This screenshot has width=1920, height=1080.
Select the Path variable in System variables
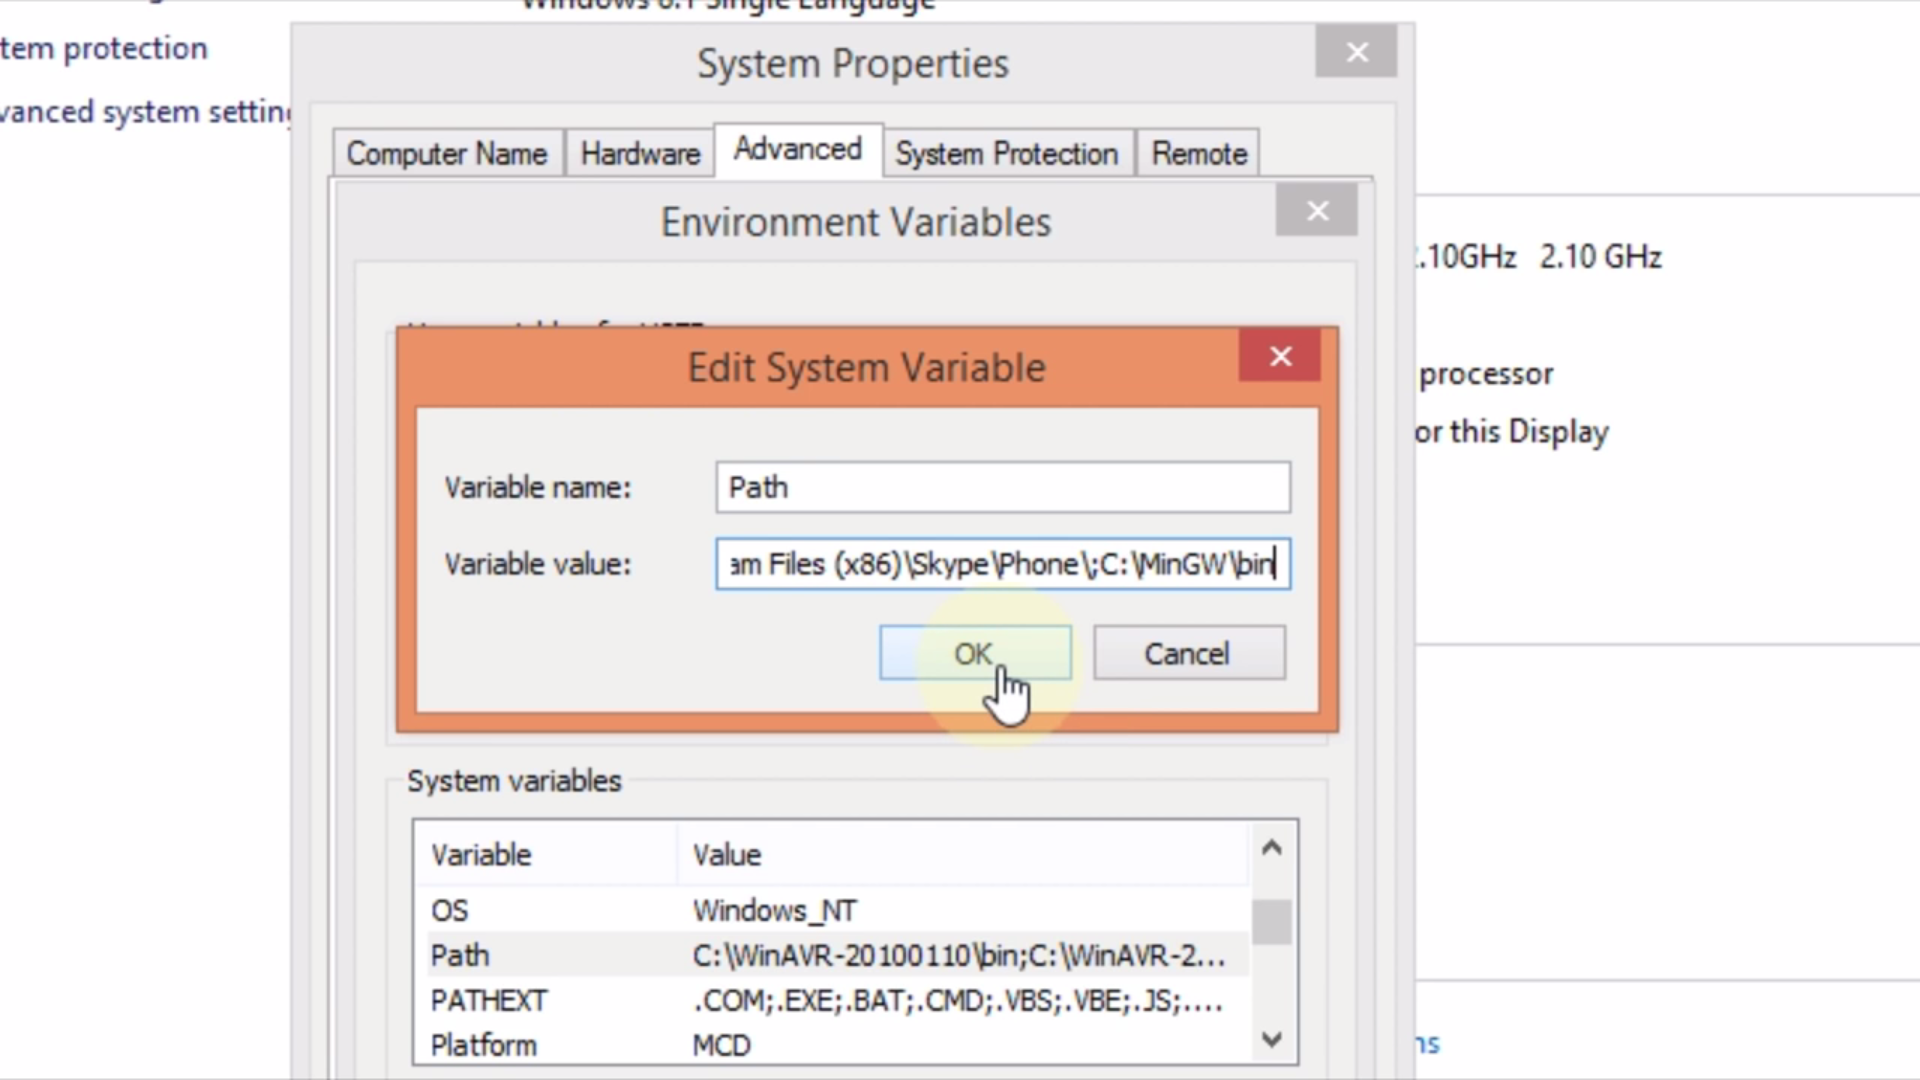(x=460, y=955)
